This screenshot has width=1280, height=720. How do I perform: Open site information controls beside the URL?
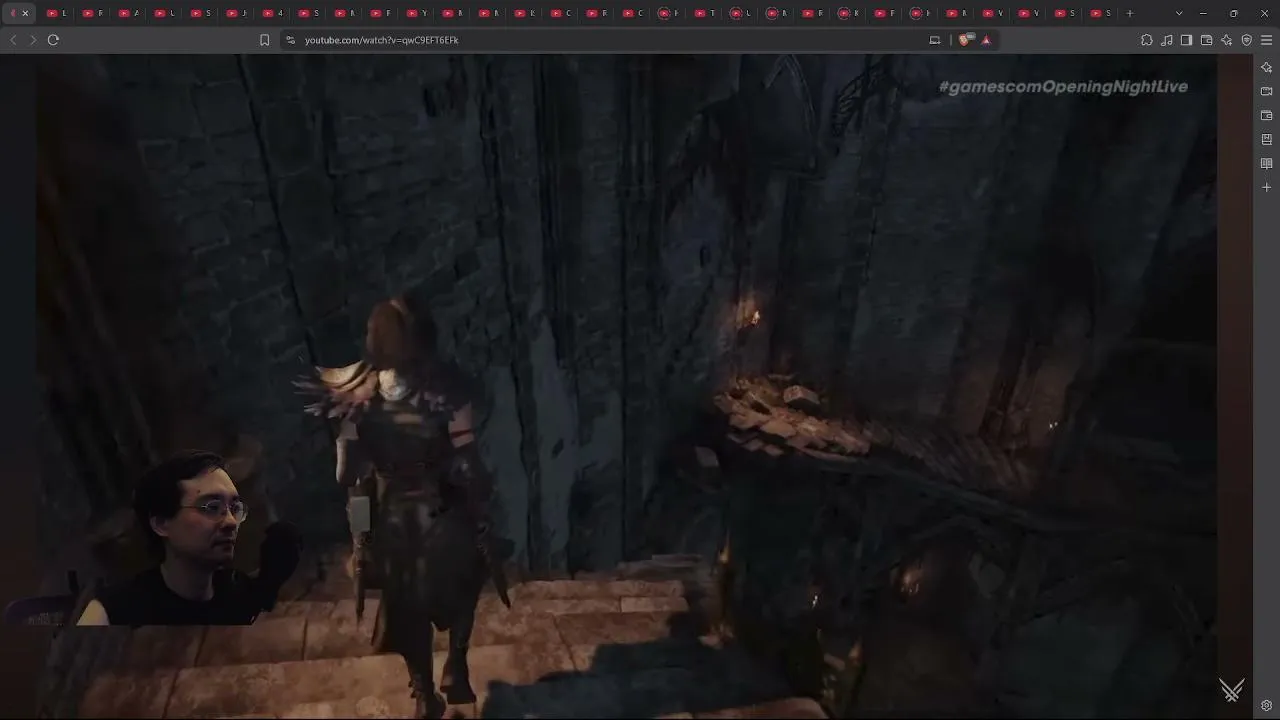click(290, 40)
